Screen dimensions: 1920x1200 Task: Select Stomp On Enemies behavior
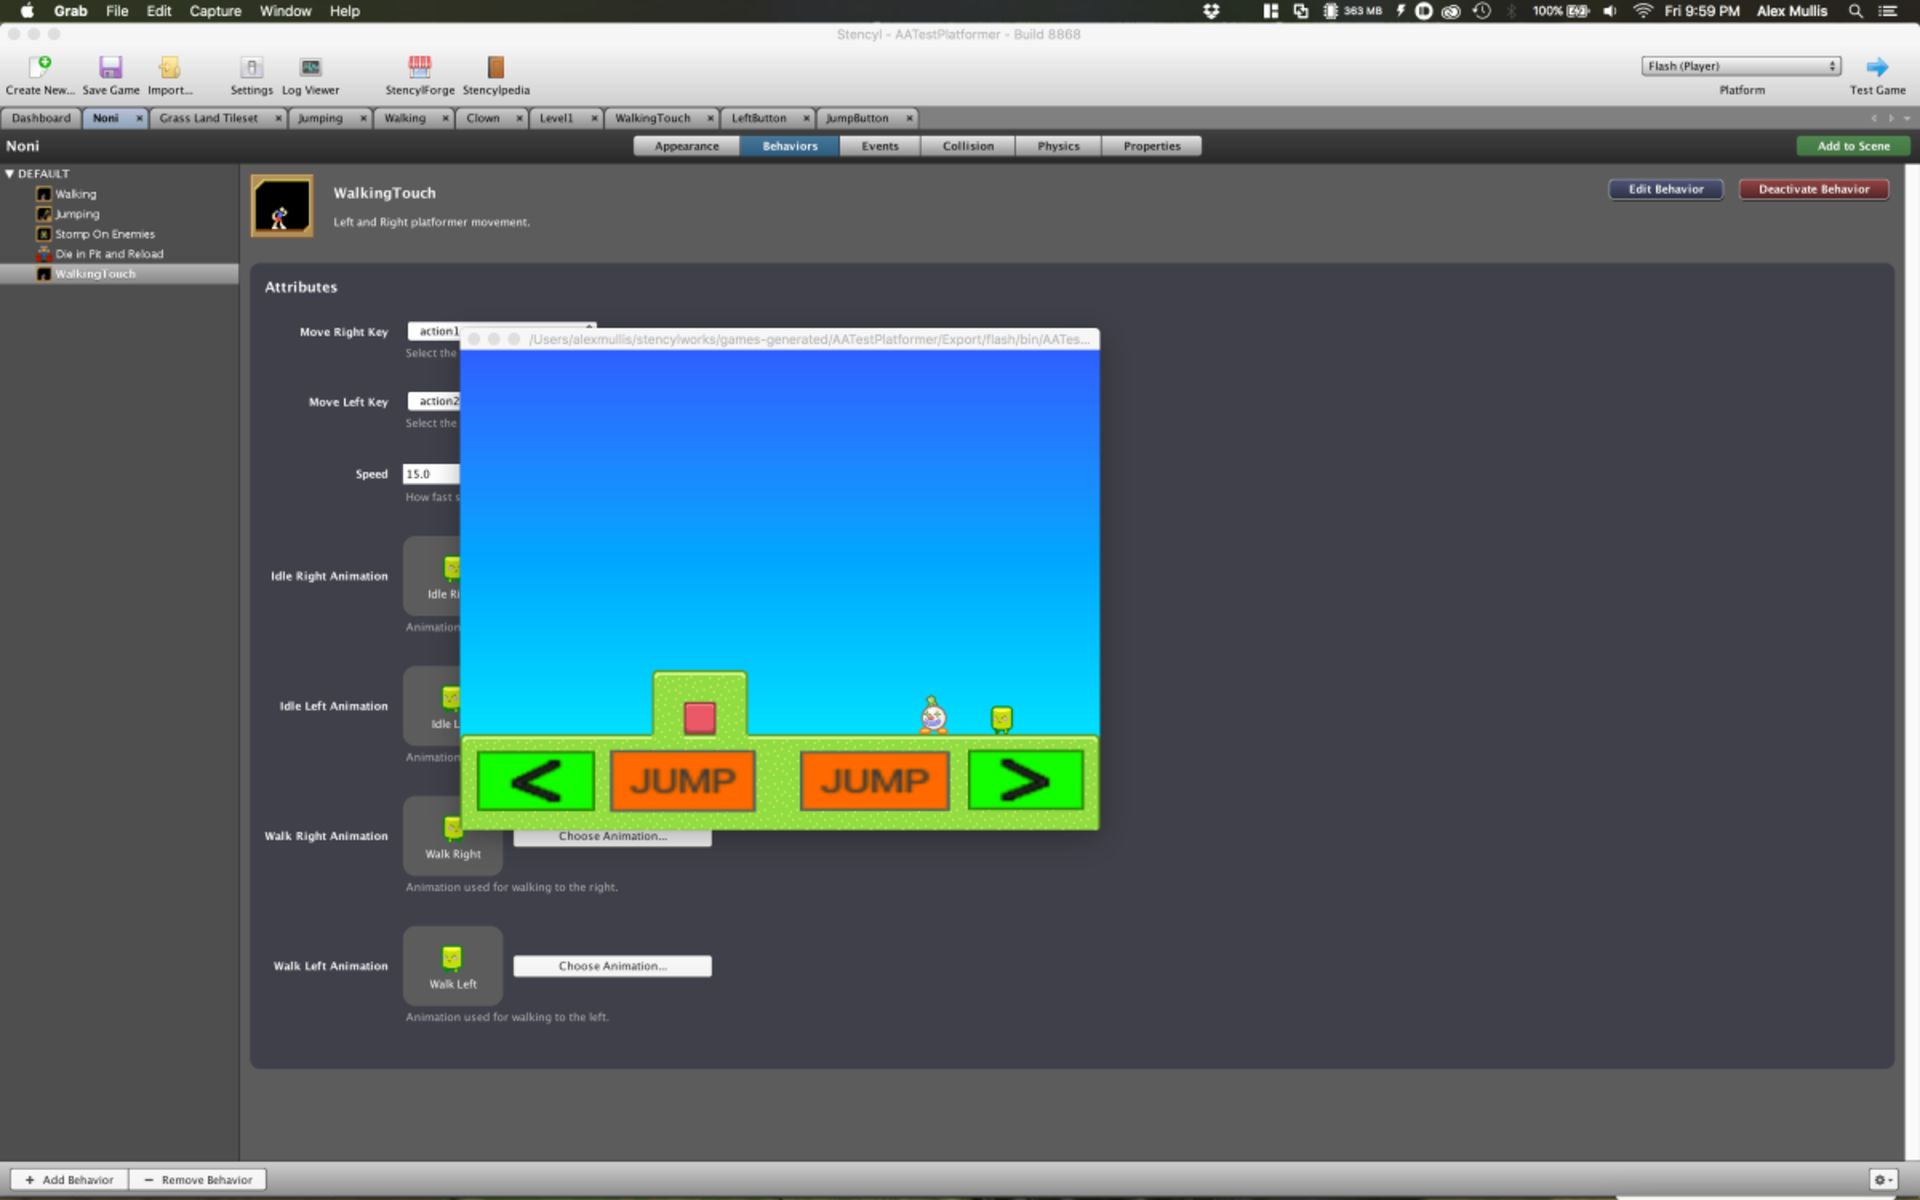104,234
